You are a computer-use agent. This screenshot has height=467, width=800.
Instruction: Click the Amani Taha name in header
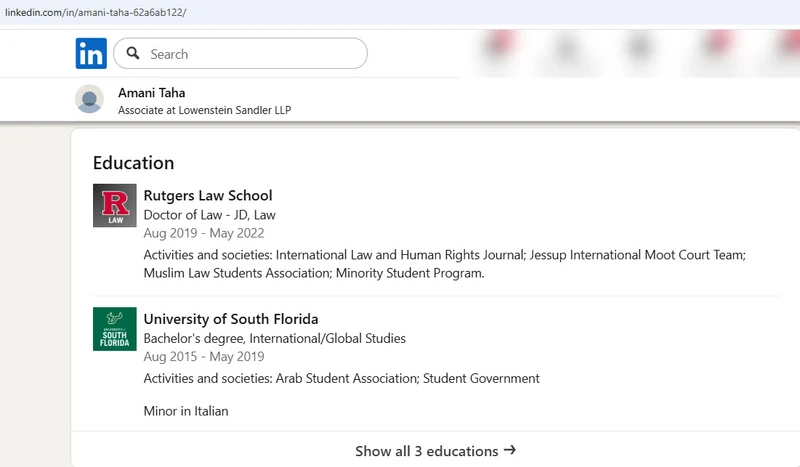click(x=152, y=92)
